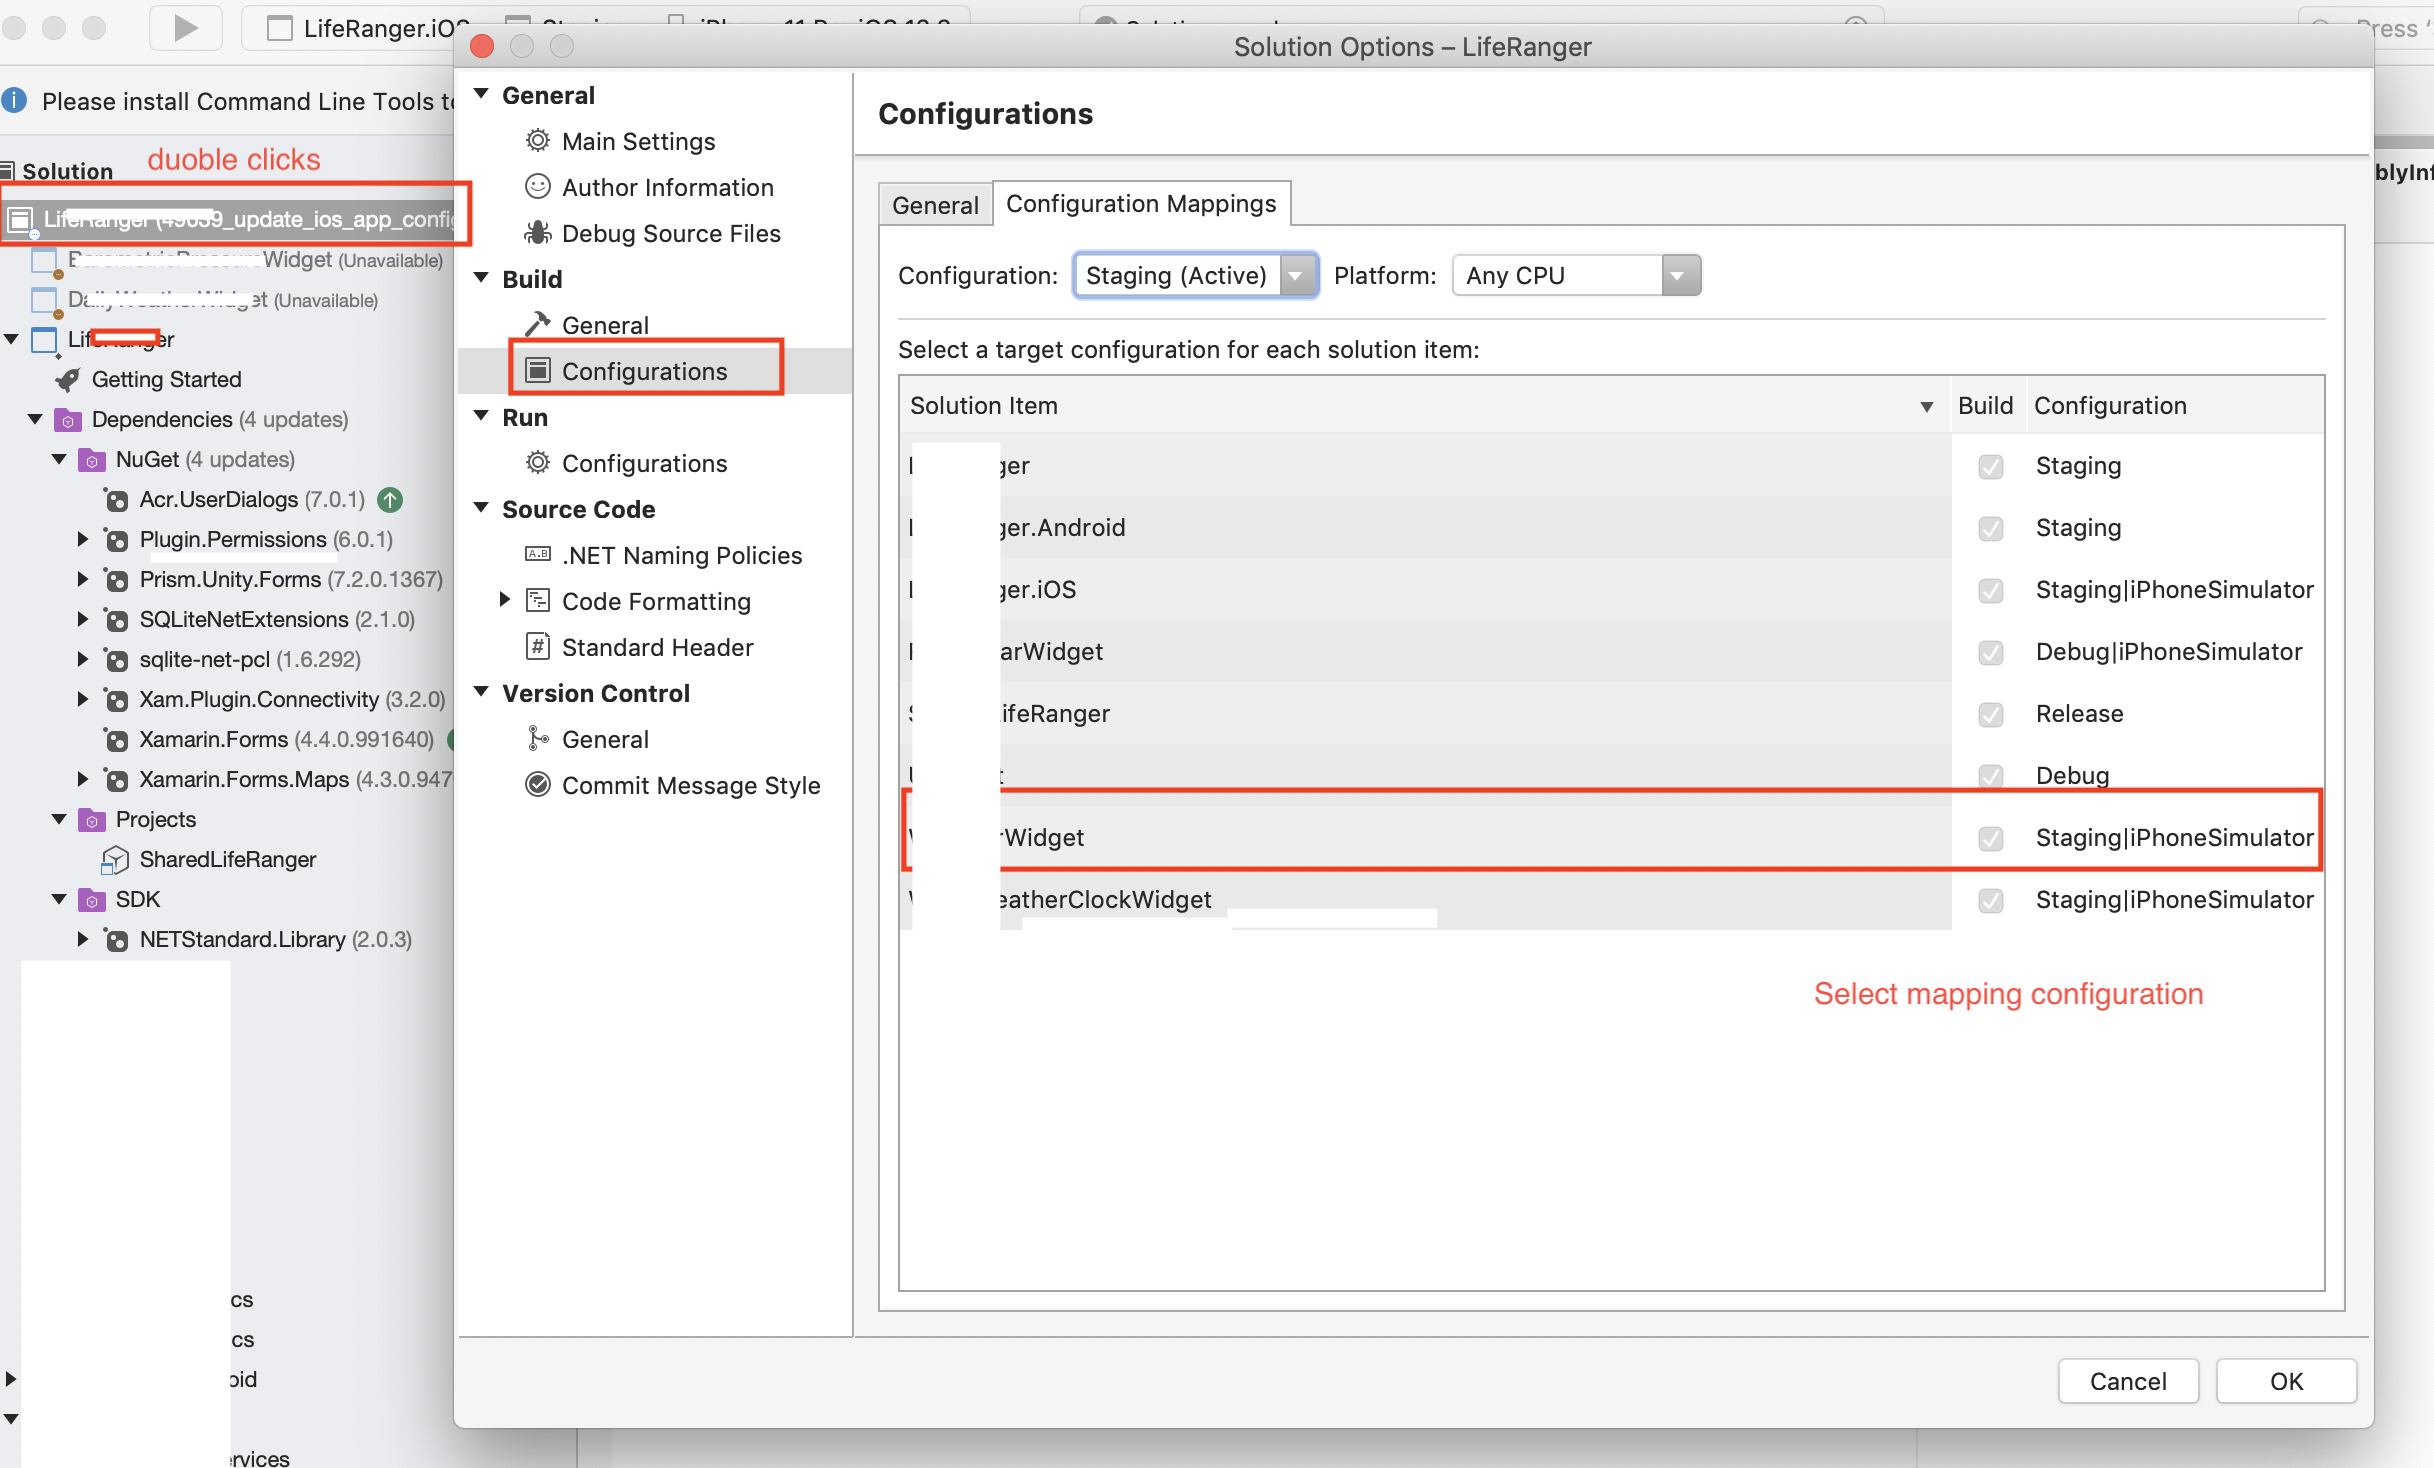Collapse the Projects folder in the solution tree

coord(59,819)
